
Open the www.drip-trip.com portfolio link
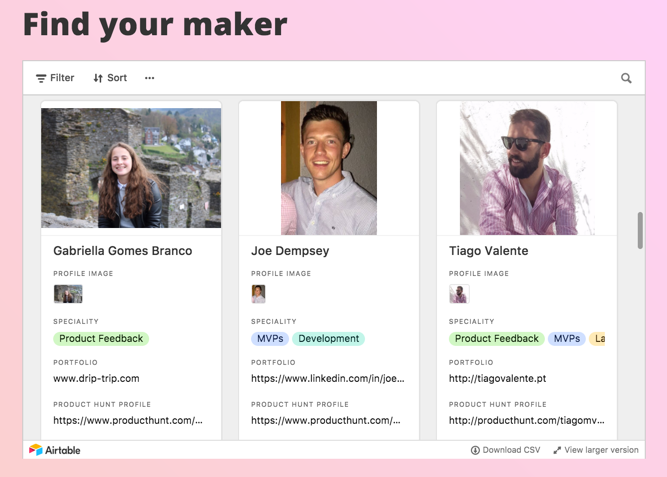96,379
